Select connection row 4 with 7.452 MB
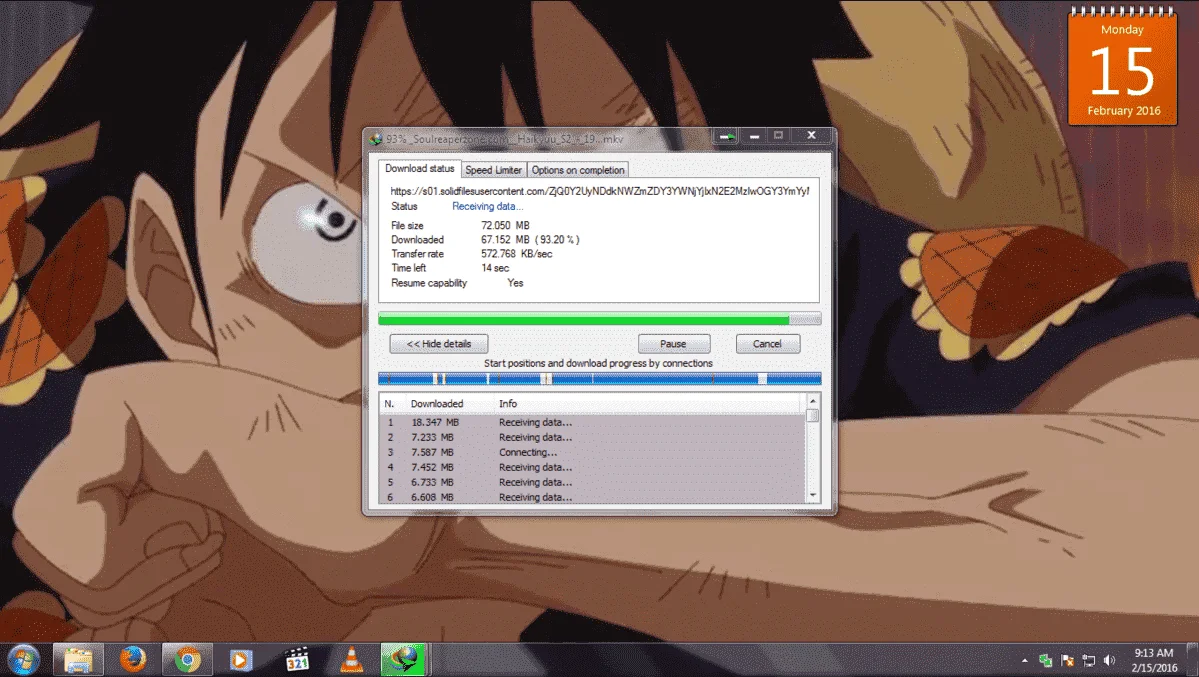Screen dimensions: 1199x677 coord(593,467)
